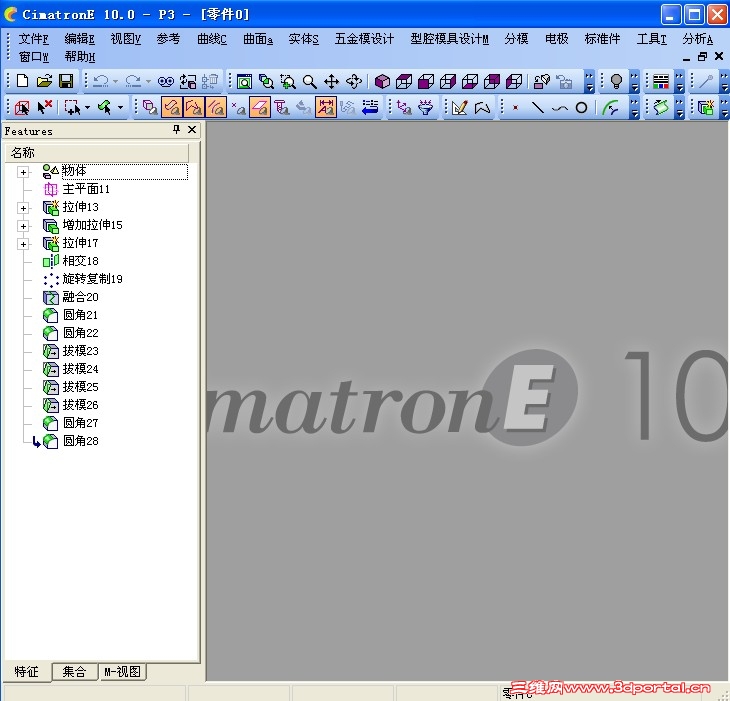Pin the Features panel
The width and height of the screenshot is (730, 701).
[176, 129]
